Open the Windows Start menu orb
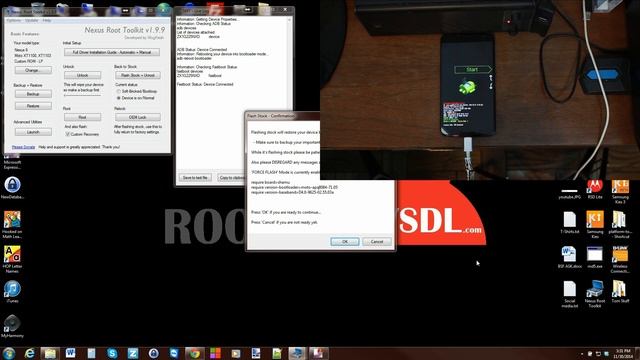The width and height of the screenshot is (640, 360). [x=9, y=353]
